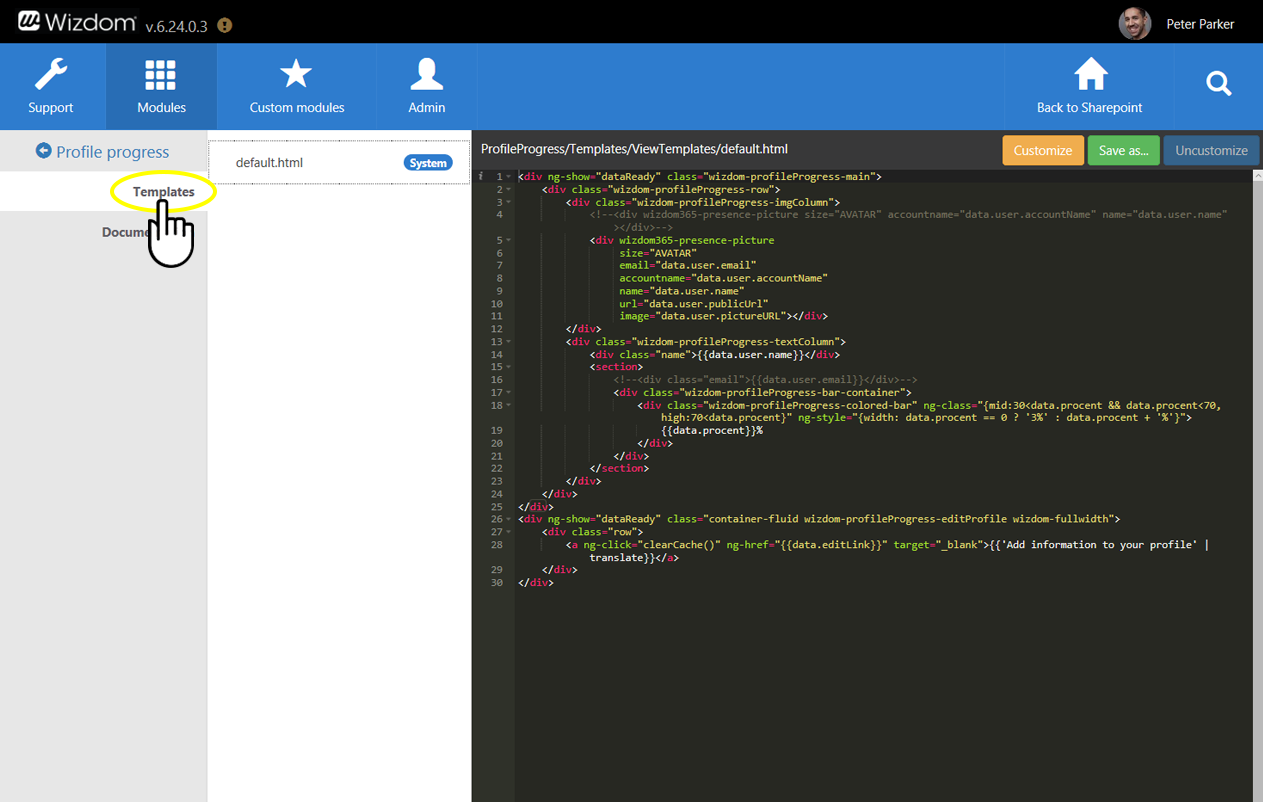Place cursor on email="data.user.email" on line 7
Image resolution: width=1263 pixels, height=802 pixels.
pyautogui.click(x=688, y=266)
